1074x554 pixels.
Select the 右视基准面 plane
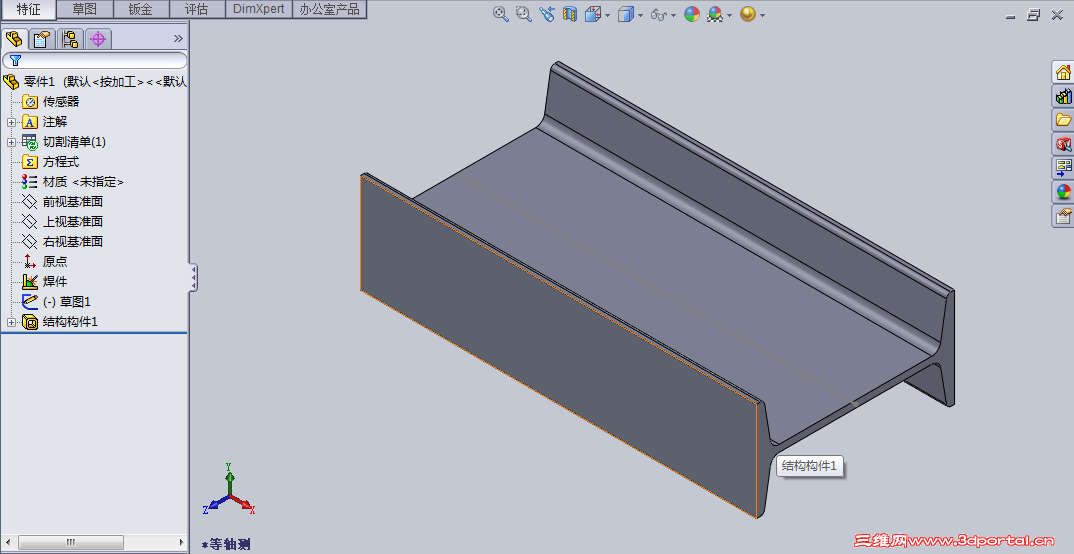73,241
